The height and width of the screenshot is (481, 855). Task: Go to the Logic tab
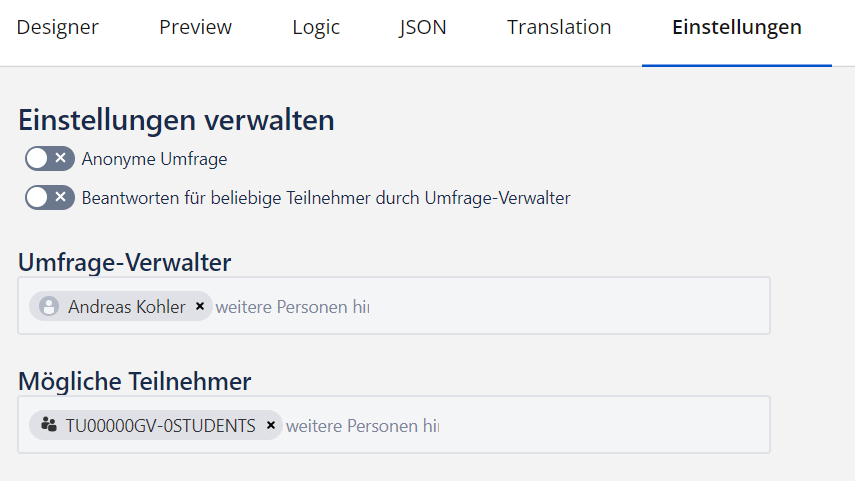coord(316,27)
